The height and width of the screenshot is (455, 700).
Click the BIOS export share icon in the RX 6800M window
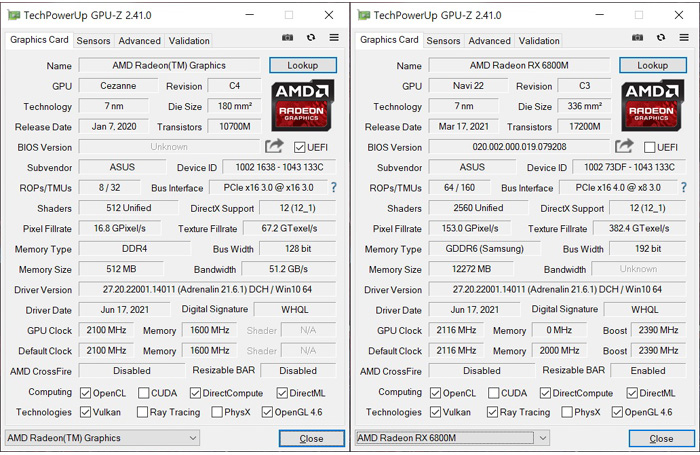coord(624,146)
